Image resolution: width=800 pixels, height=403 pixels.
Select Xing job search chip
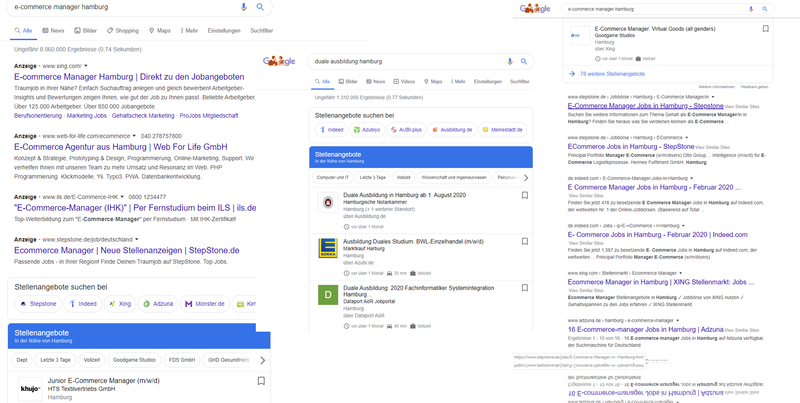click(120, 304)
